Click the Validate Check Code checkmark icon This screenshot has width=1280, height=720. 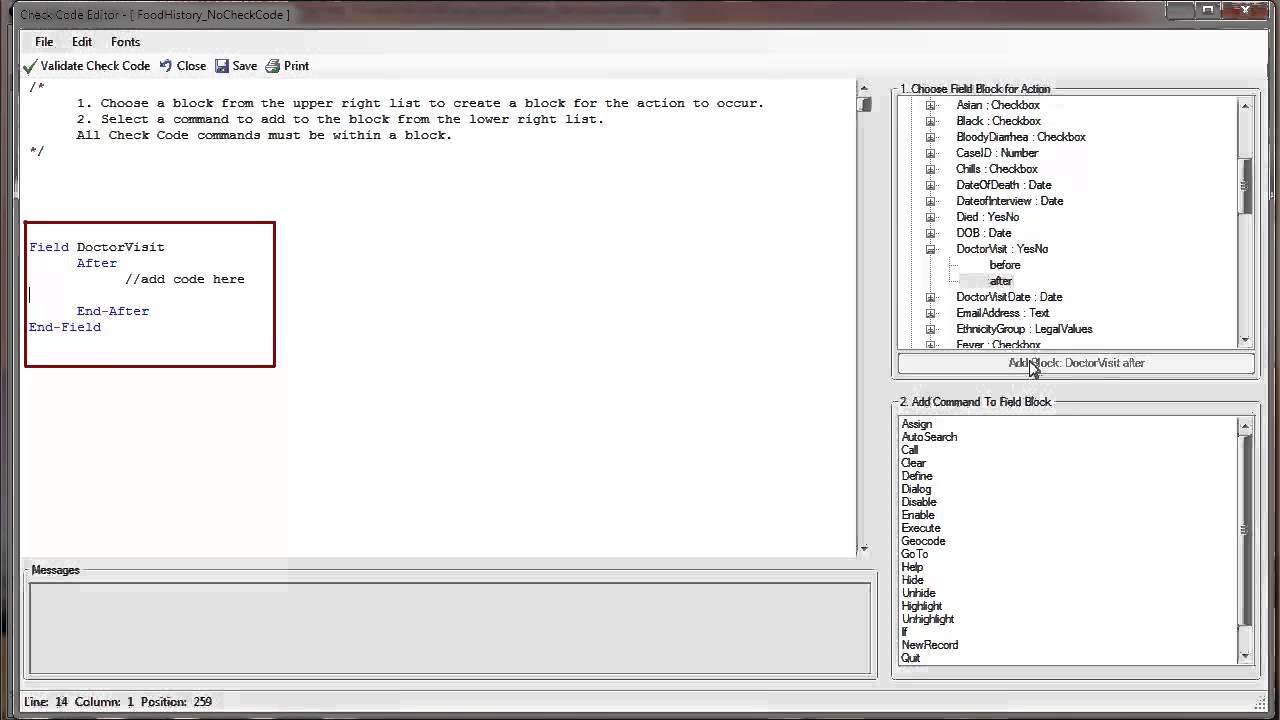30,66
